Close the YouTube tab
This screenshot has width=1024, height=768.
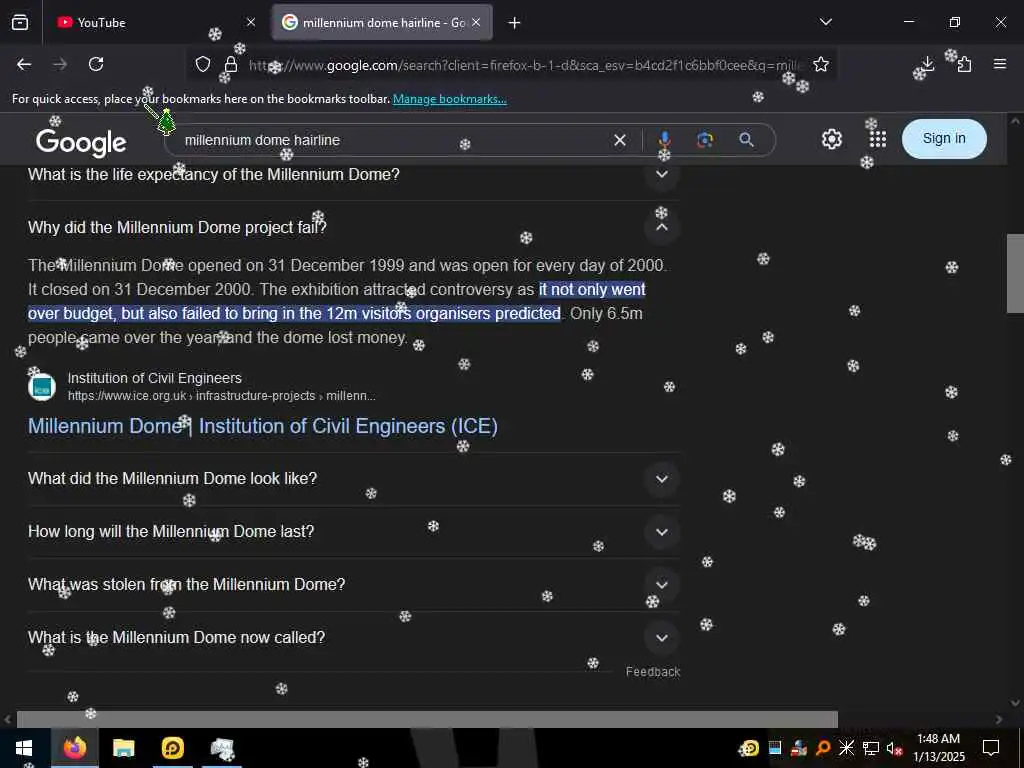click(251, 23)
